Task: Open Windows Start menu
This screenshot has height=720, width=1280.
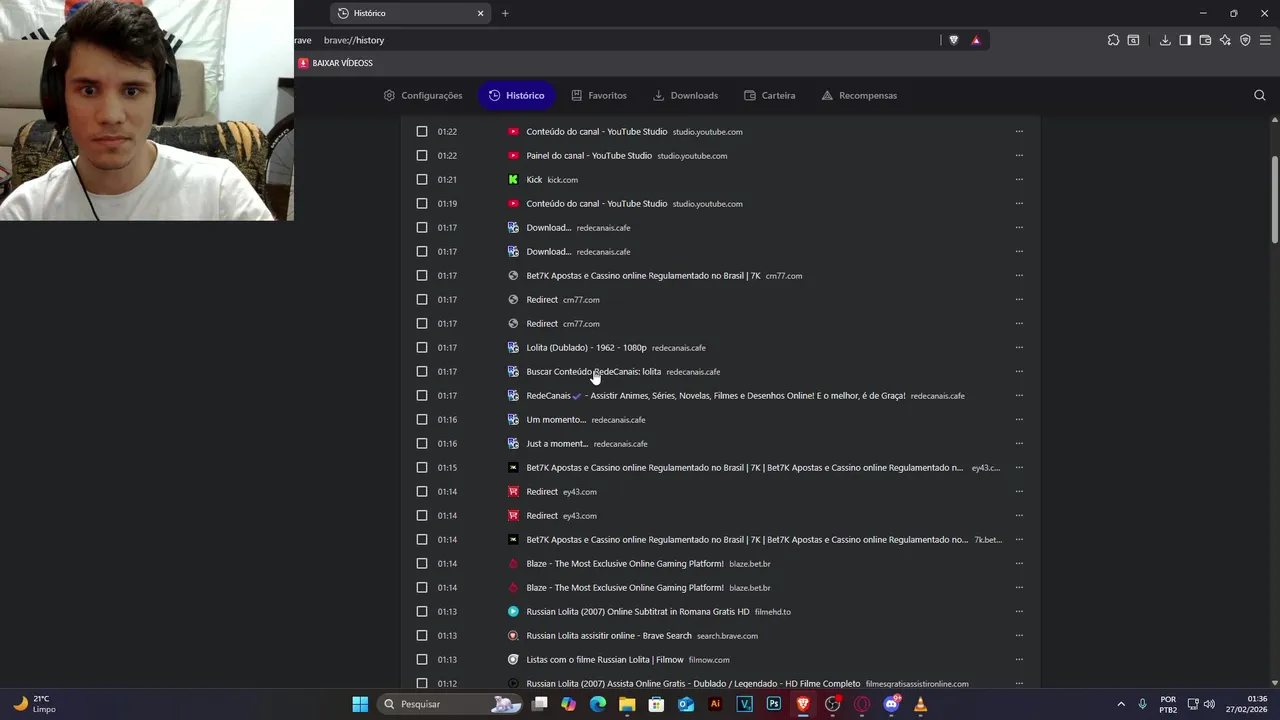Action: [360, 704]
